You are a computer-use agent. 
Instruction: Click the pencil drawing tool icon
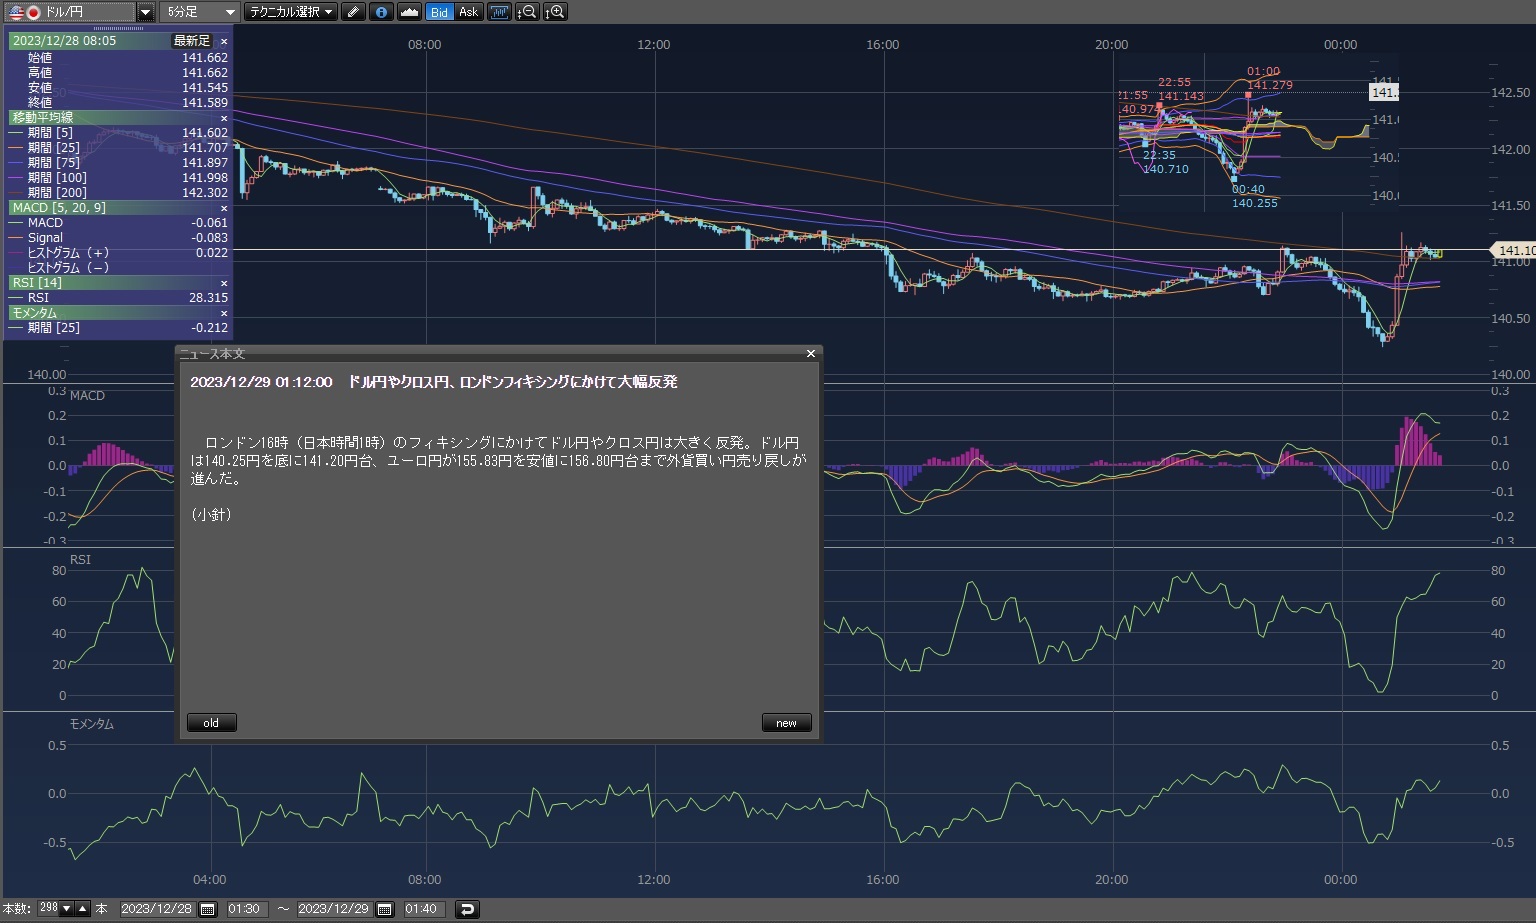tap(353, 12)
